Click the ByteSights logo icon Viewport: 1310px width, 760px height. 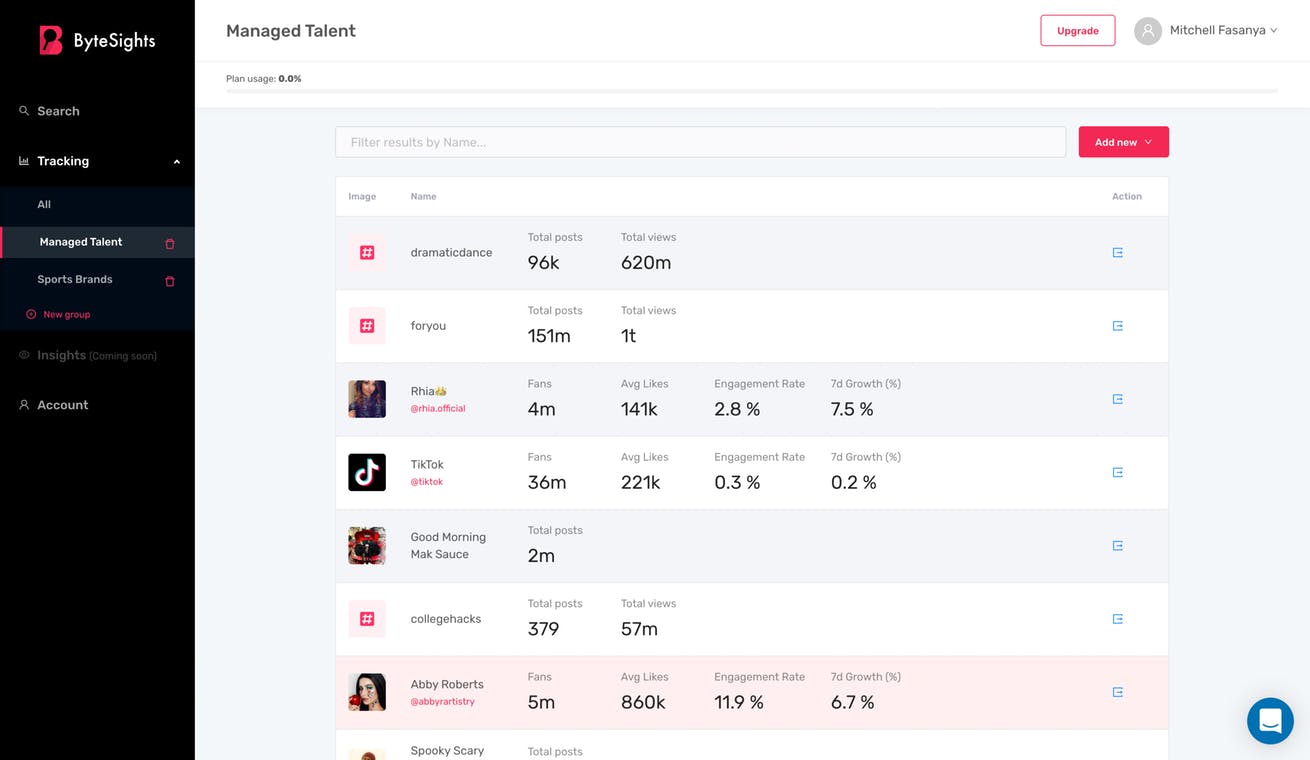[51, 40]
